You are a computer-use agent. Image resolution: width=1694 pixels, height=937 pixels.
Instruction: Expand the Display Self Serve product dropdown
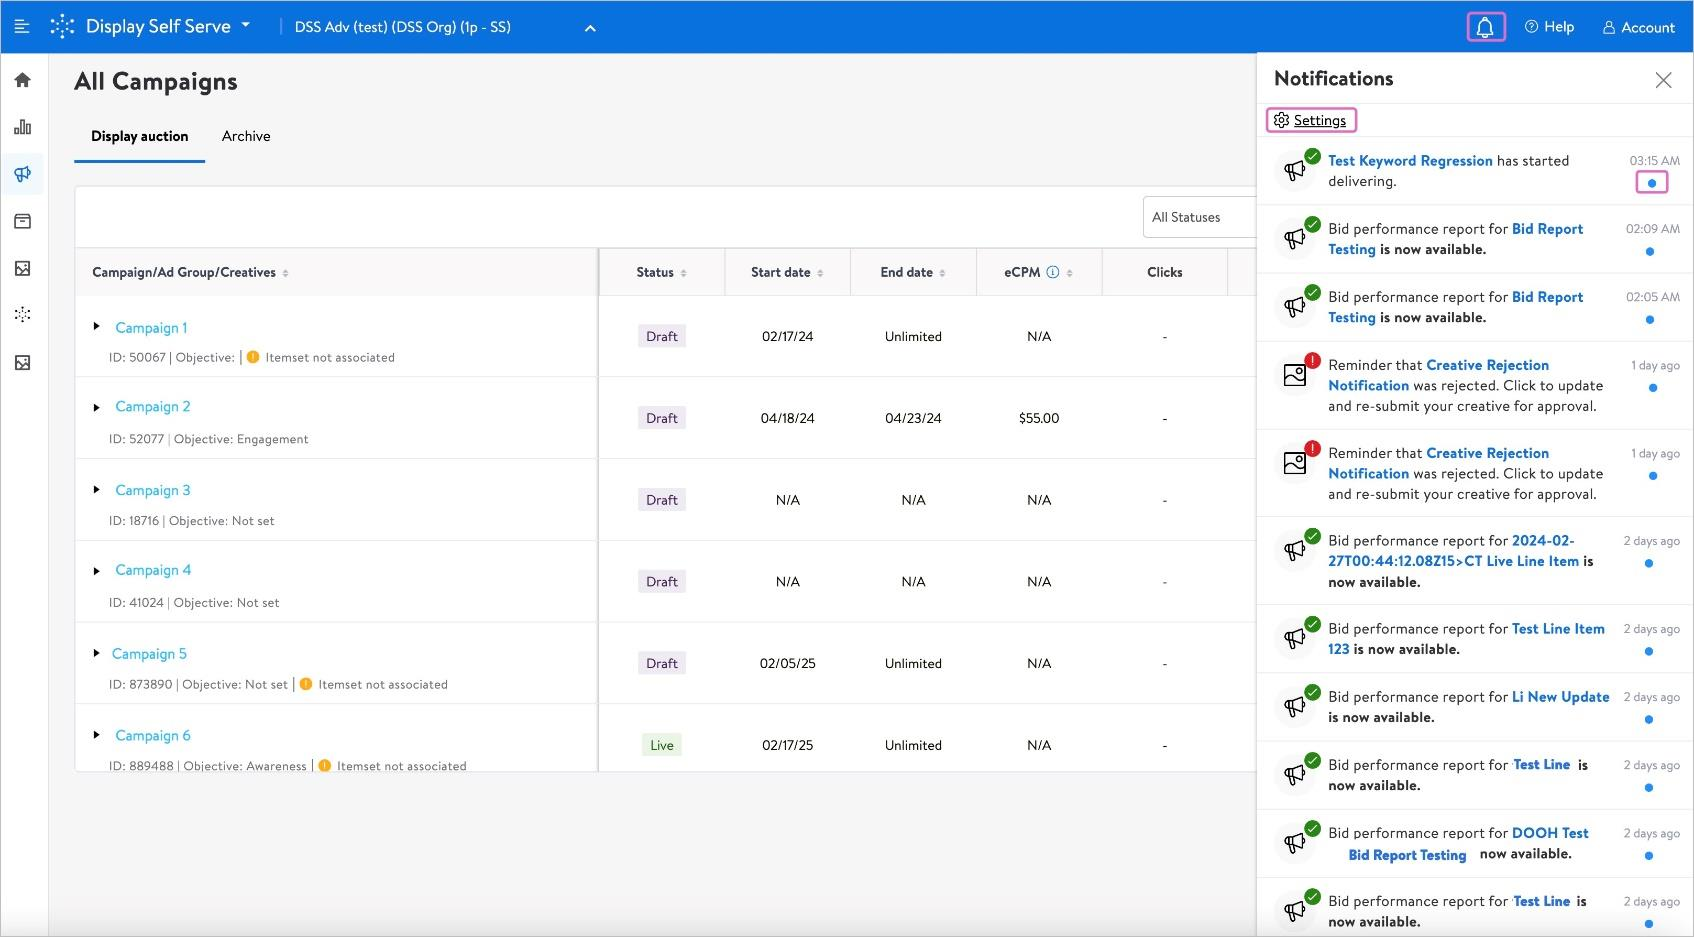tap(246, 26)
